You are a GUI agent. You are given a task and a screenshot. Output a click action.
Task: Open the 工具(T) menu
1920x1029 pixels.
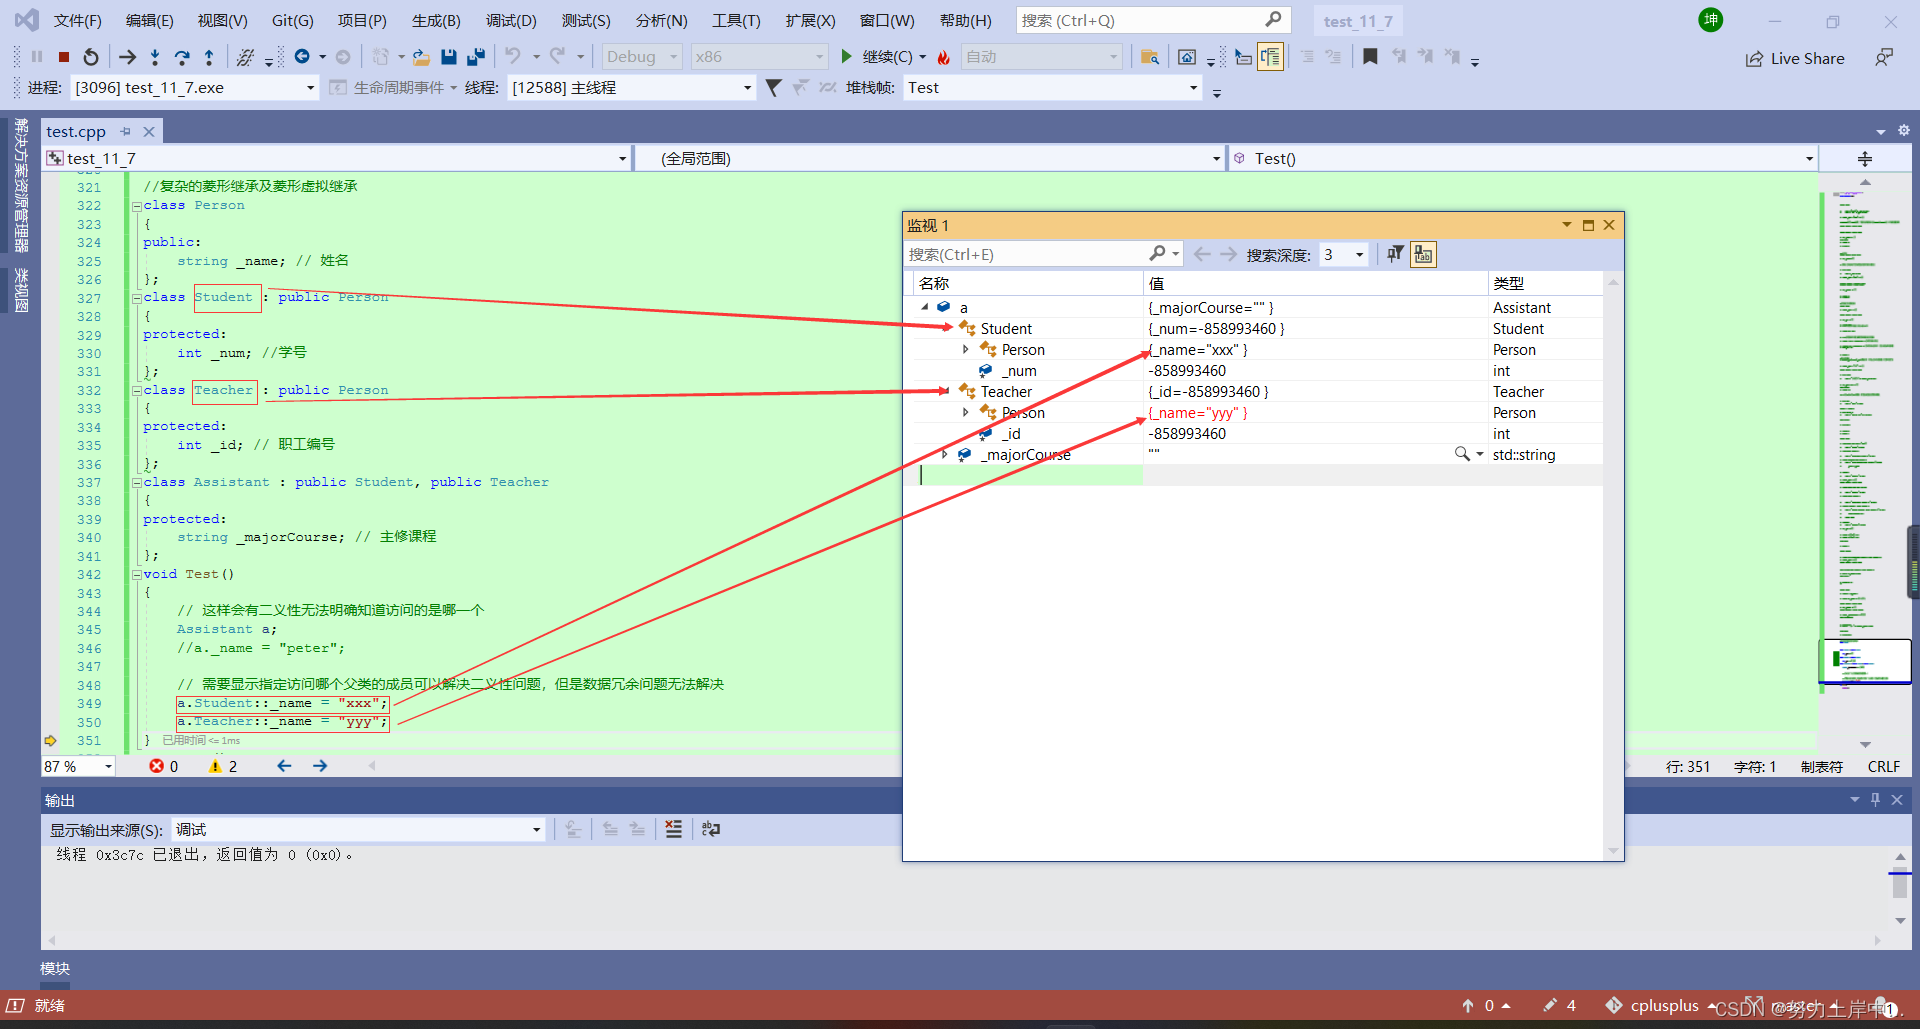point(736,20)
